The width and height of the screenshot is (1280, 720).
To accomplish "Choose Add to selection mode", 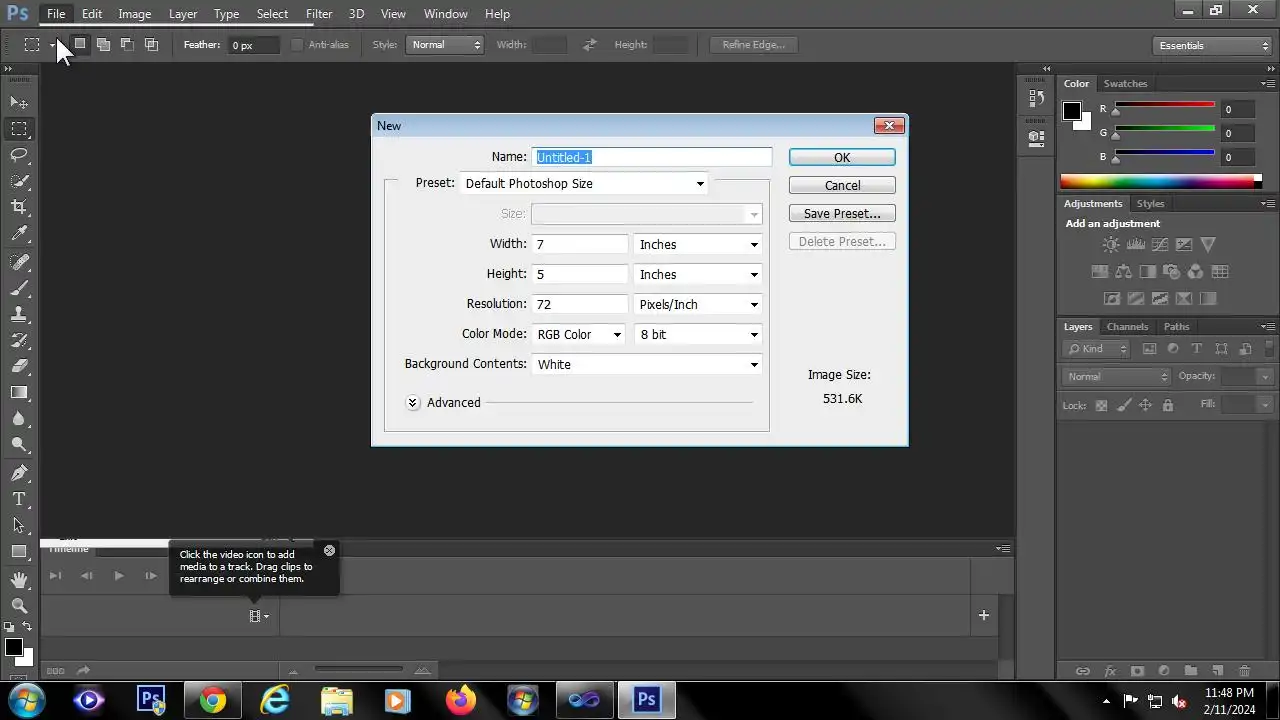I will click(x=103, y=44).
